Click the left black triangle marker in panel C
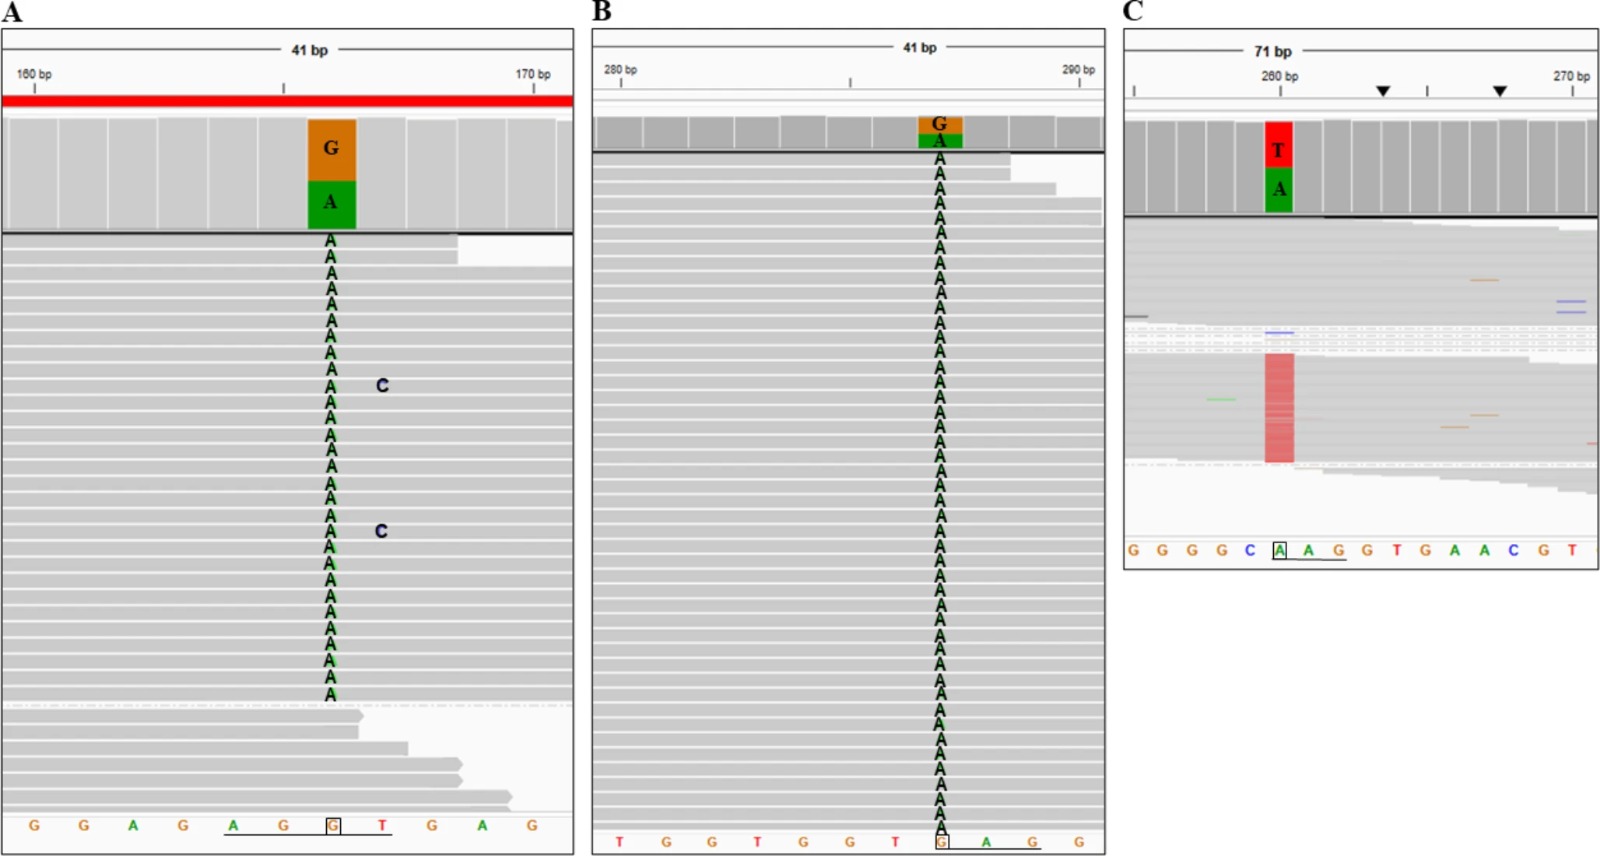 [x=1383, y=91]
